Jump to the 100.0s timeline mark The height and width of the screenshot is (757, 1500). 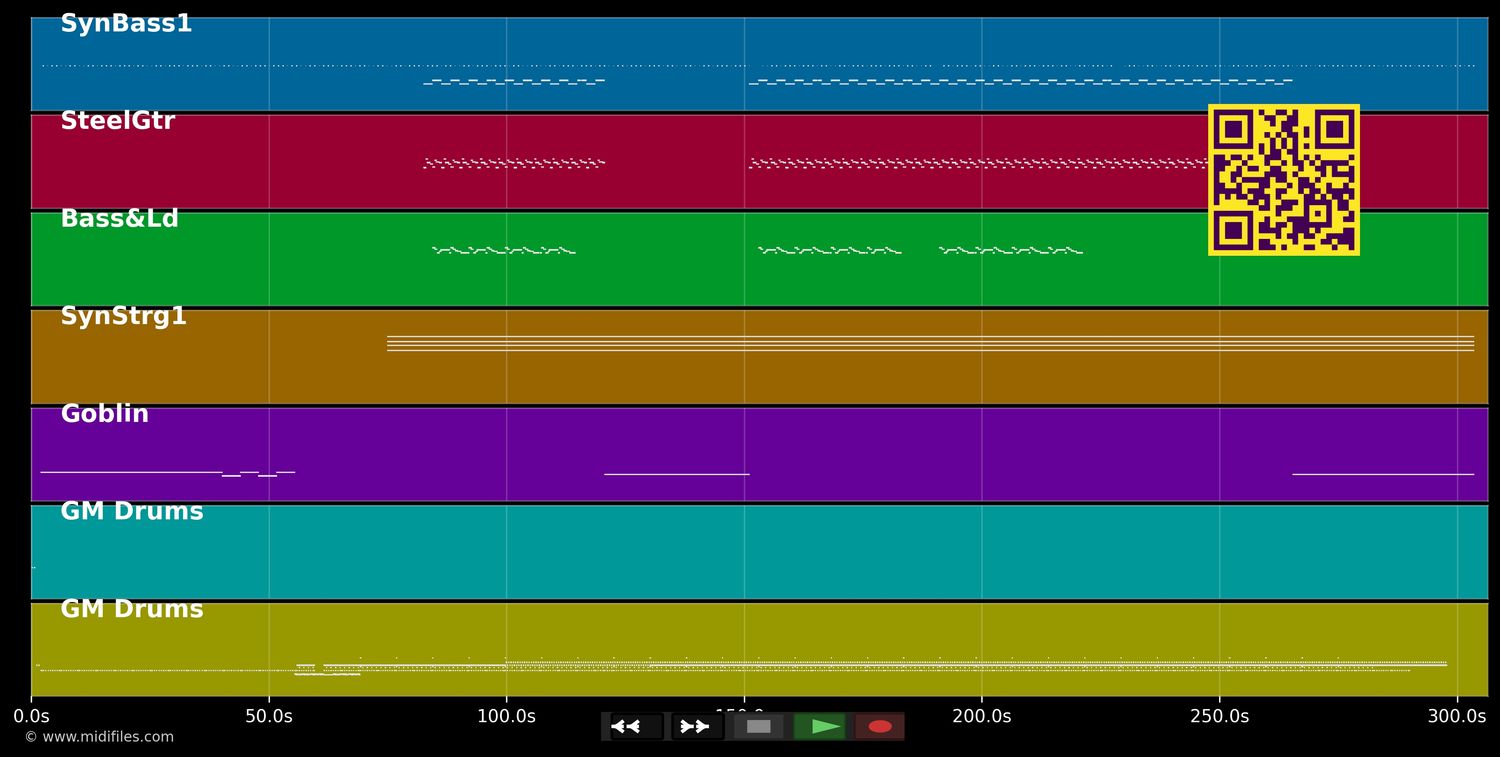click(506, 716)
